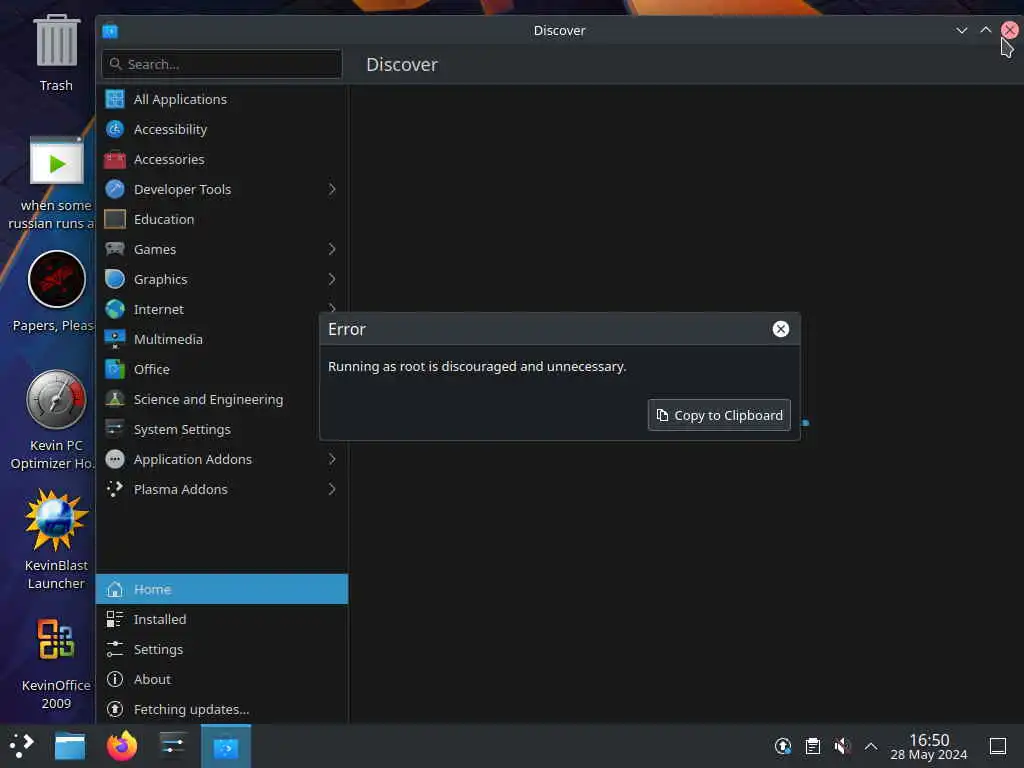This screenshot has width=1024, height=768.
Task: Open System Settings from the taskbar
Action: coord(172,746)
